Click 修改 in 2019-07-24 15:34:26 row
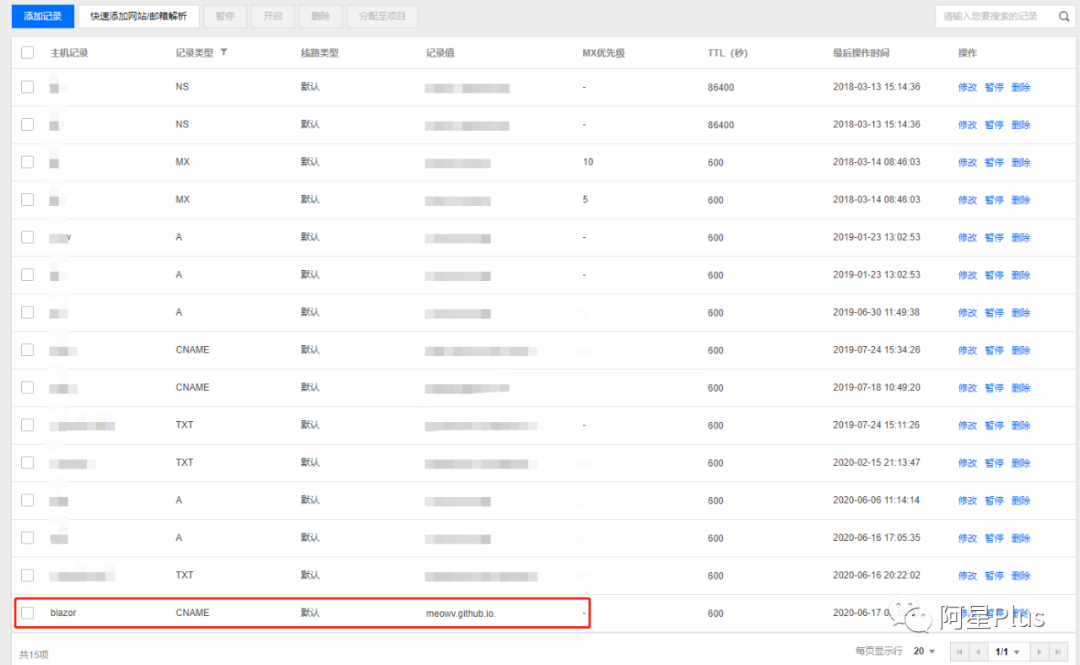1080x665 pixels. click(967, 350)
